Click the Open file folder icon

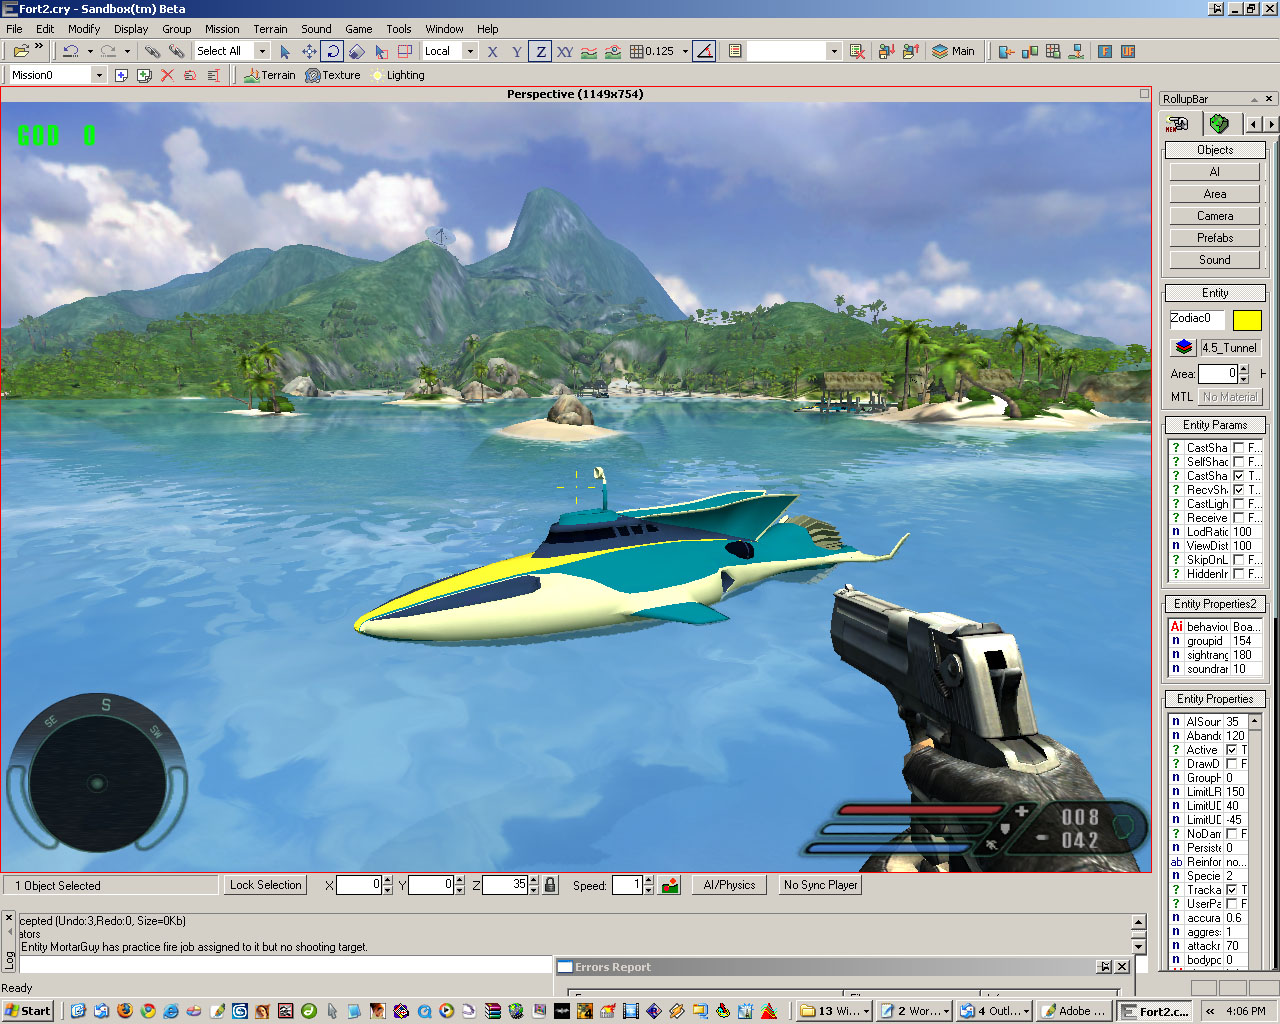[x=20, y=51]
